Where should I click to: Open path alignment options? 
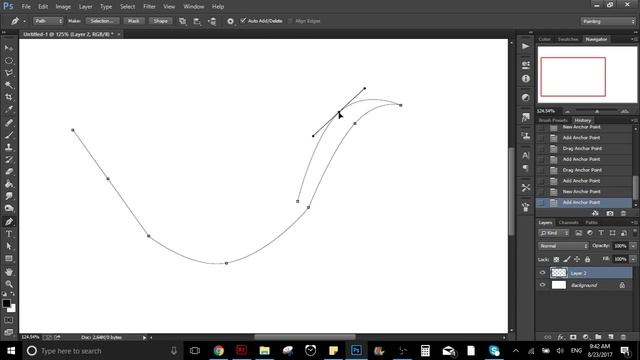click(x=197, y=21)
